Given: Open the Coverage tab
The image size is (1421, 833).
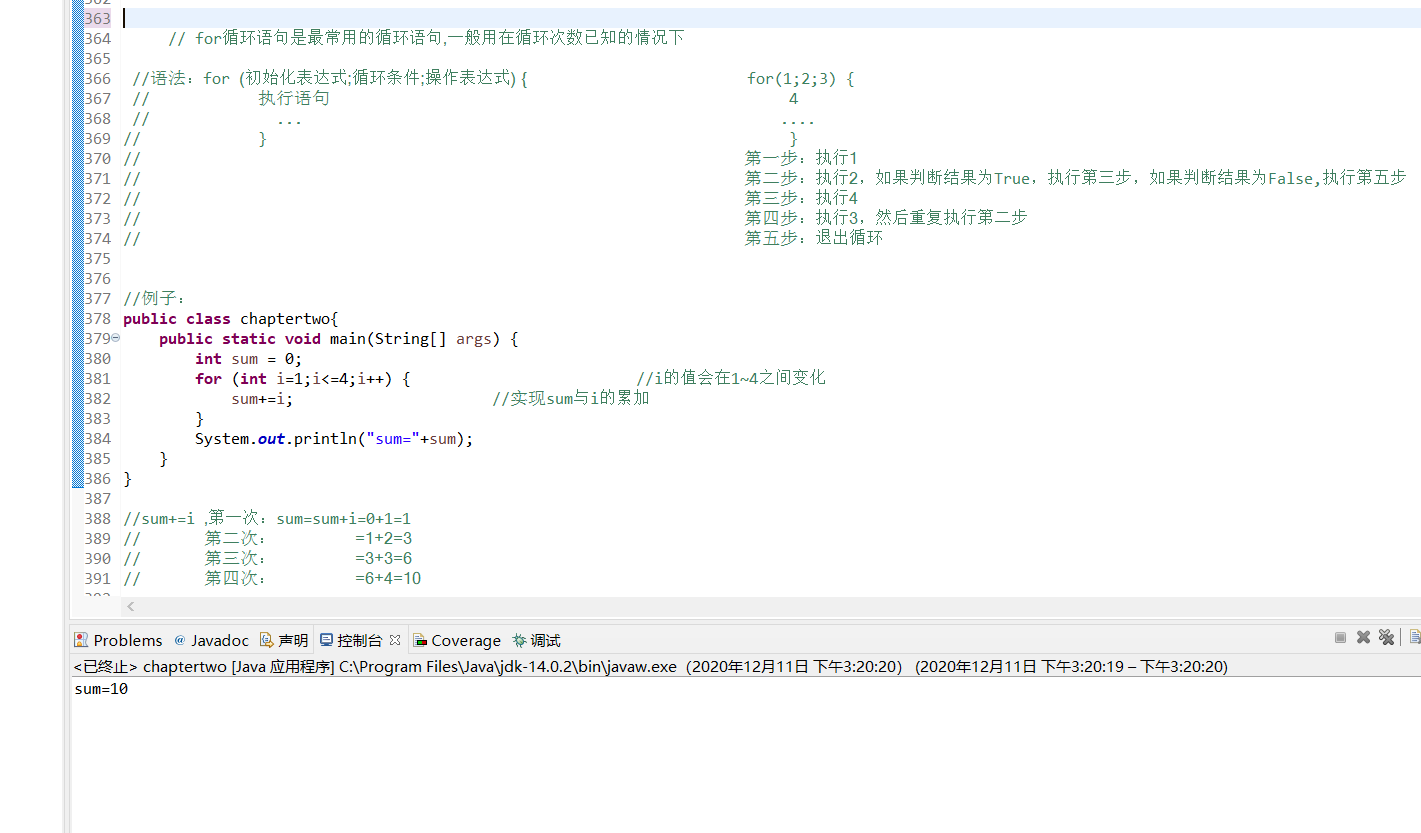Looking at the screenshot, I should click(x=457, y=640).
